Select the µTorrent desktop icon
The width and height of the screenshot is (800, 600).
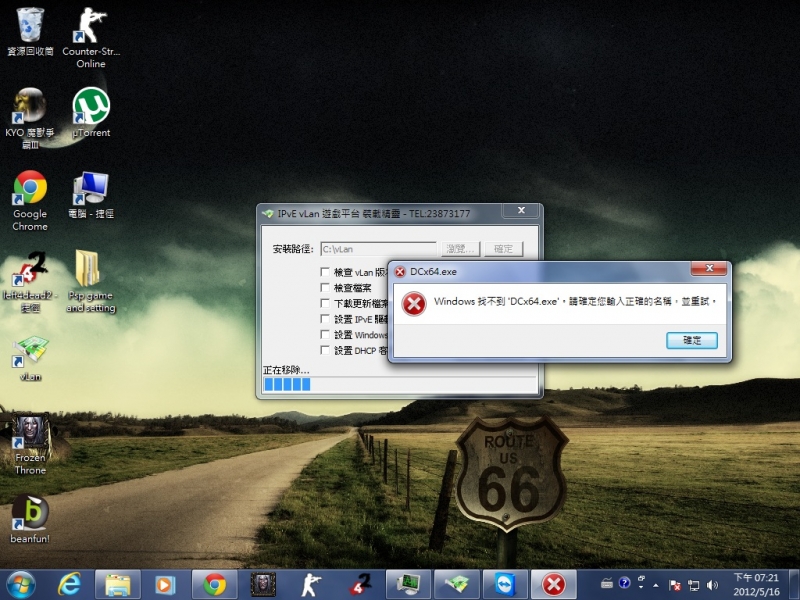pyautogui.click(x=91, y=112)
